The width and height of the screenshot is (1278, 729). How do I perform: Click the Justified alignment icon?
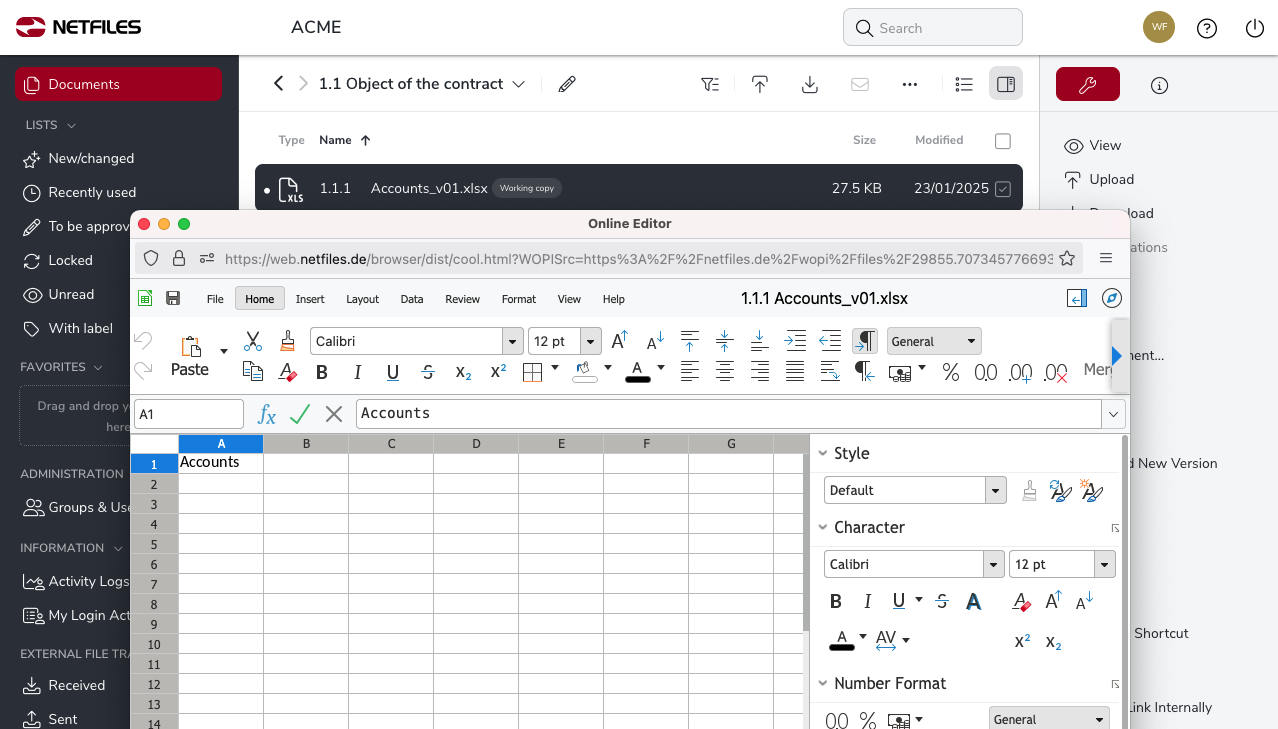795,372
